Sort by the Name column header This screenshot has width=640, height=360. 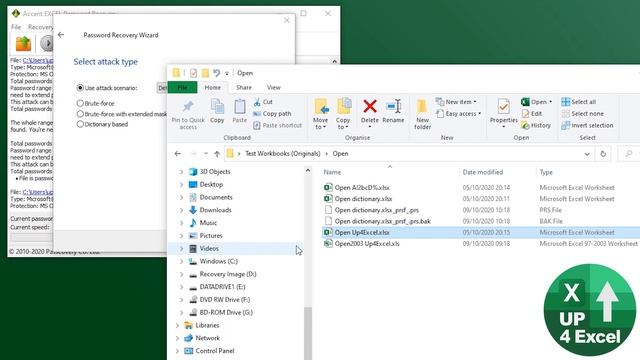pos(332,172)
